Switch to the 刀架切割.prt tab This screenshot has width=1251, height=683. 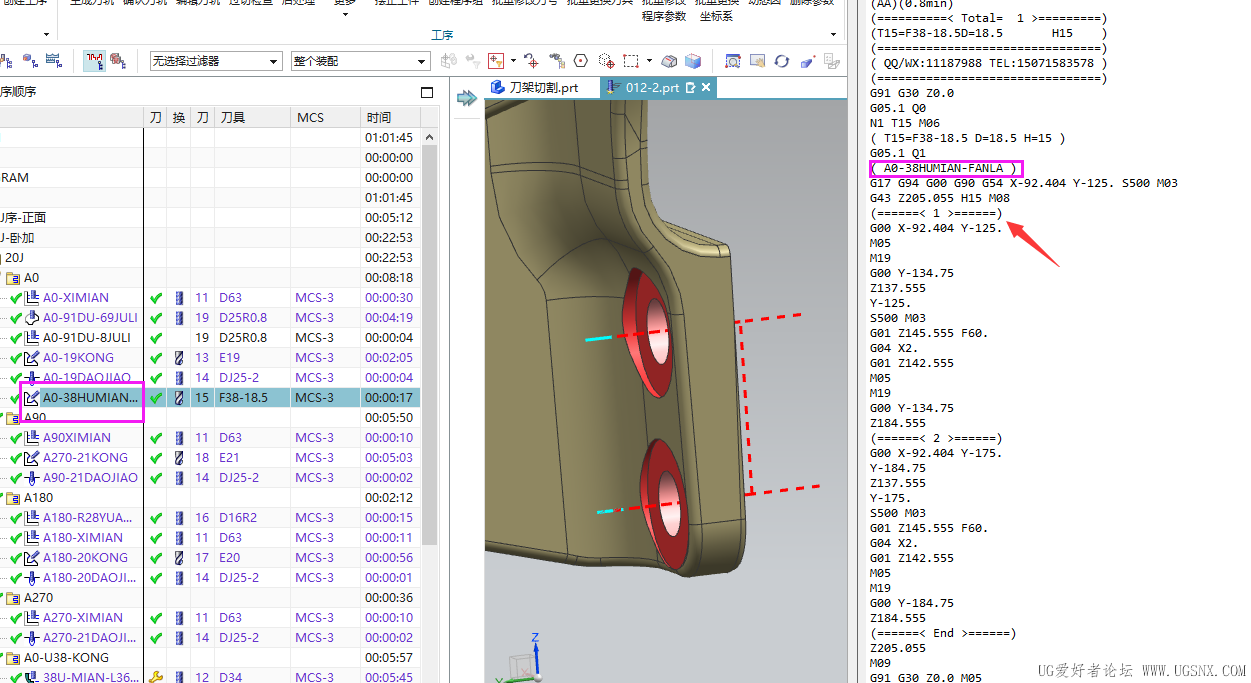[x=534, y=88]
